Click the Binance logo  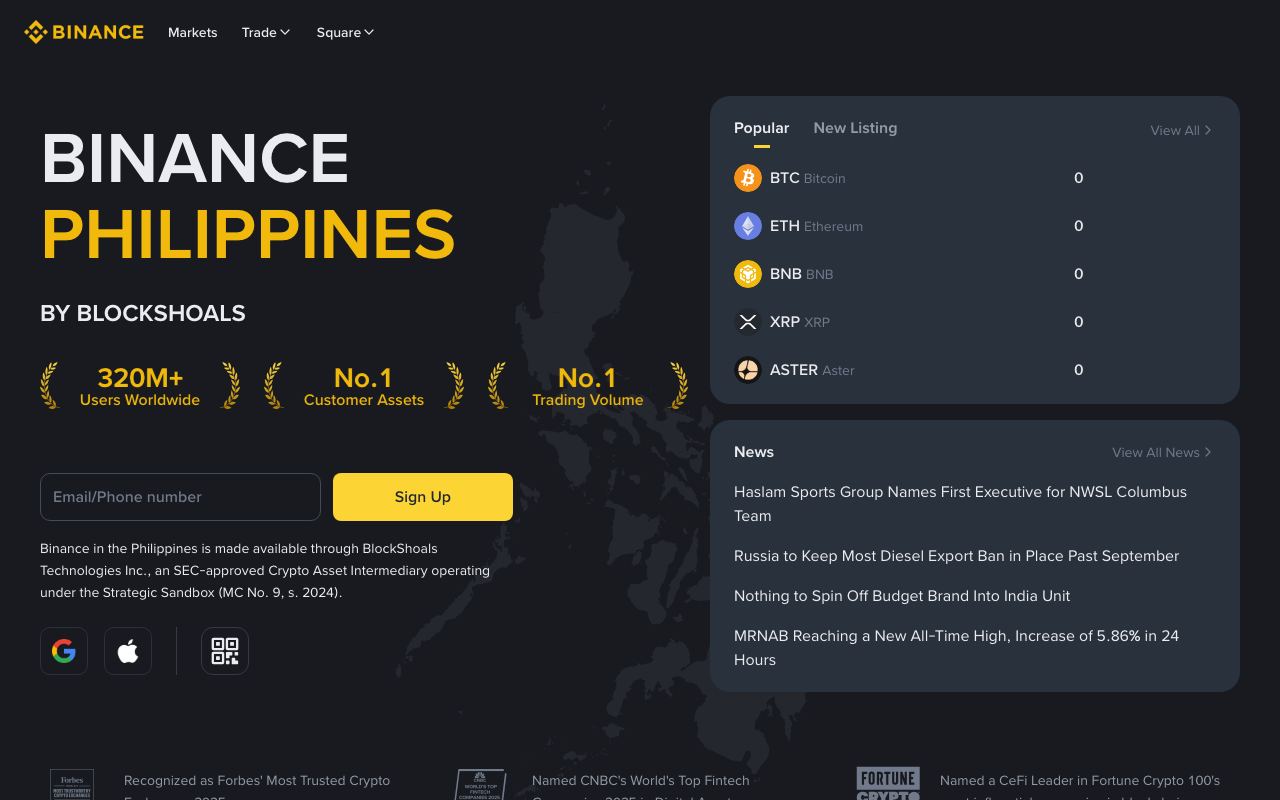click(x=84, y=32)
